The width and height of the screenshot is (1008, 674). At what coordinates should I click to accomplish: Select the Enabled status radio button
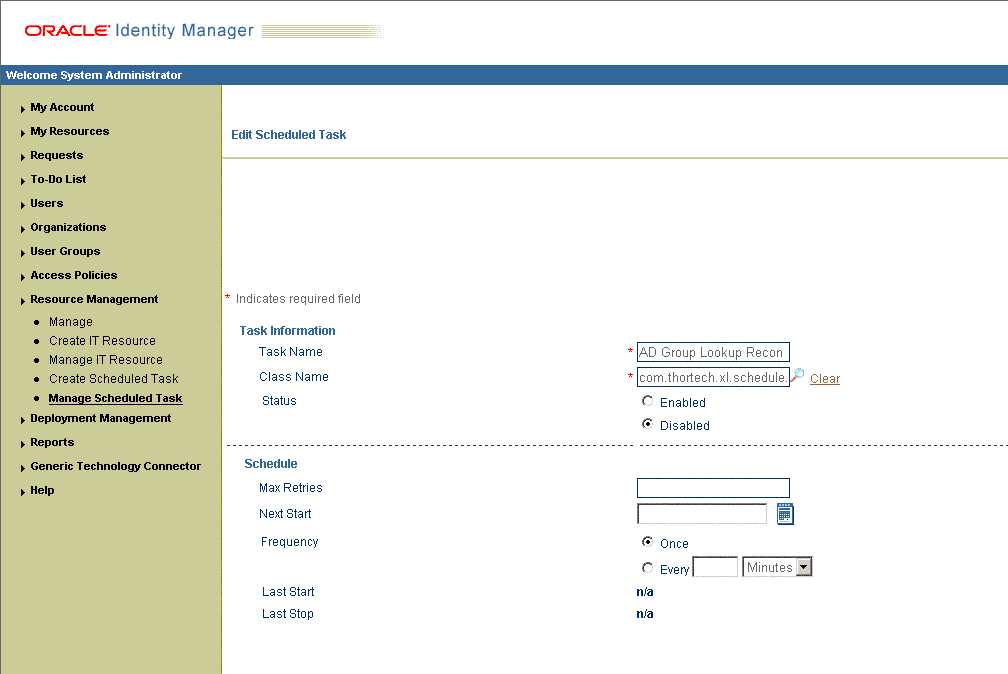click(x=647, y=401)
